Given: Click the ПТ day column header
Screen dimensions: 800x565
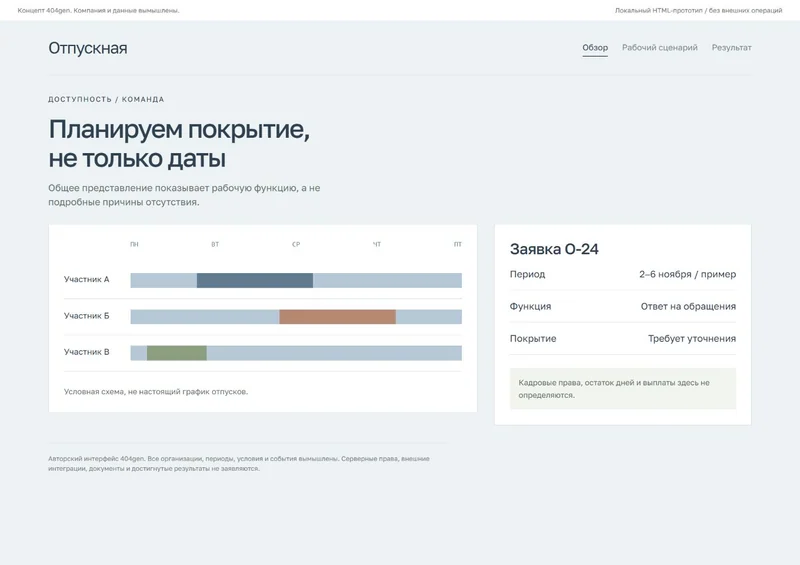Looking at the screenshot, I should [x=458, y=244].
